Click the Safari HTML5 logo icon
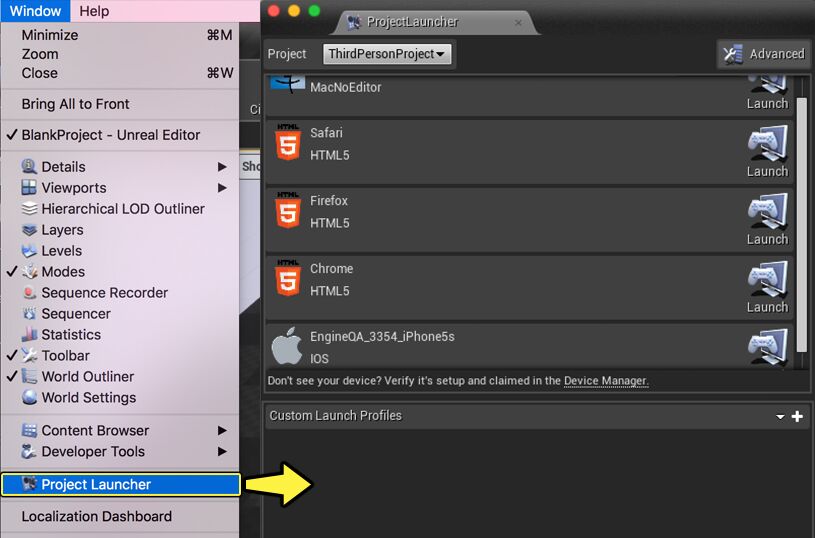This screenshot has width=815, height=538. [288, 142]
